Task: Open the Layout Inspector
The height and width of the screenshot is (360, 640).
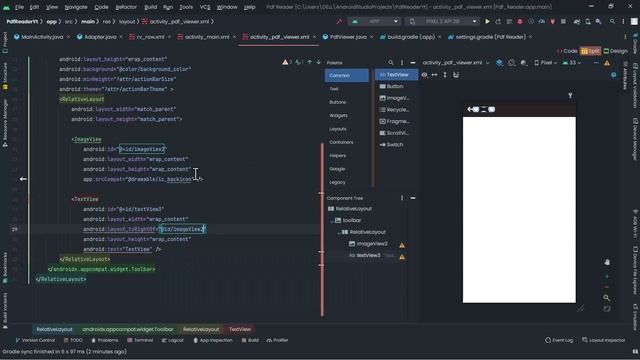Action: [603, 340]
